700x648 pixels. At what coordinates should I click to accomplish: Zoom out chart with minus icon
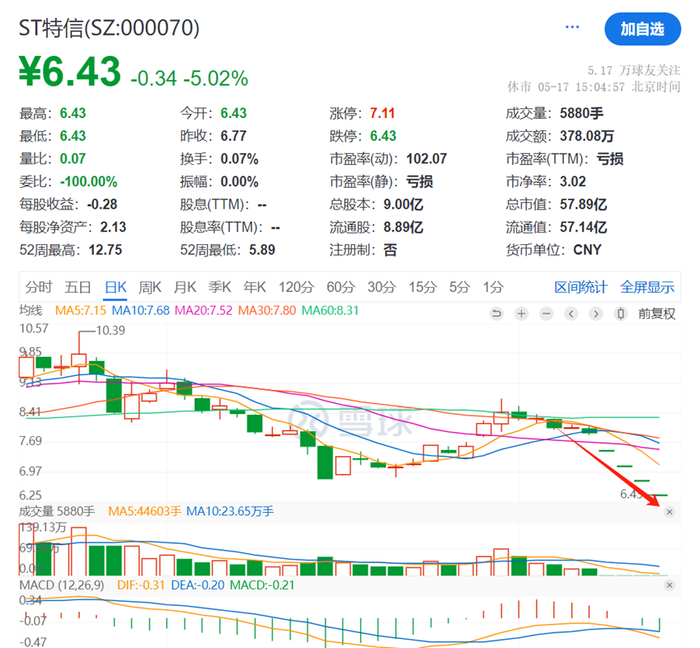click(x=546, y=314)
